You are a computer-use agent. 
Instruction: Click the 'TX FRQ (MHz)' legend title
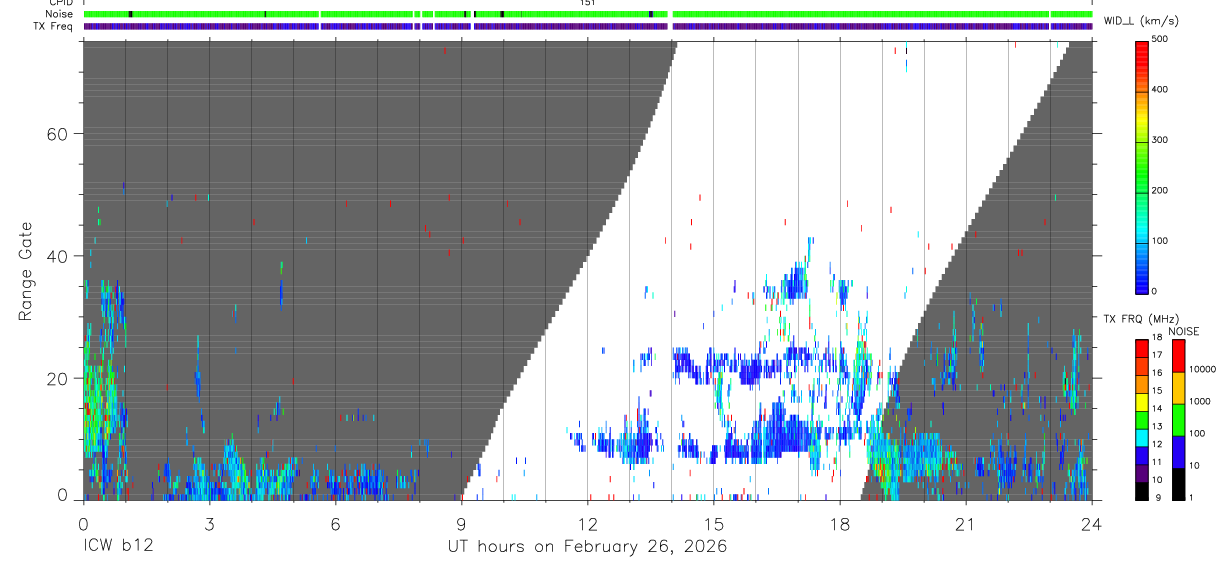(x=1139, y=318)
